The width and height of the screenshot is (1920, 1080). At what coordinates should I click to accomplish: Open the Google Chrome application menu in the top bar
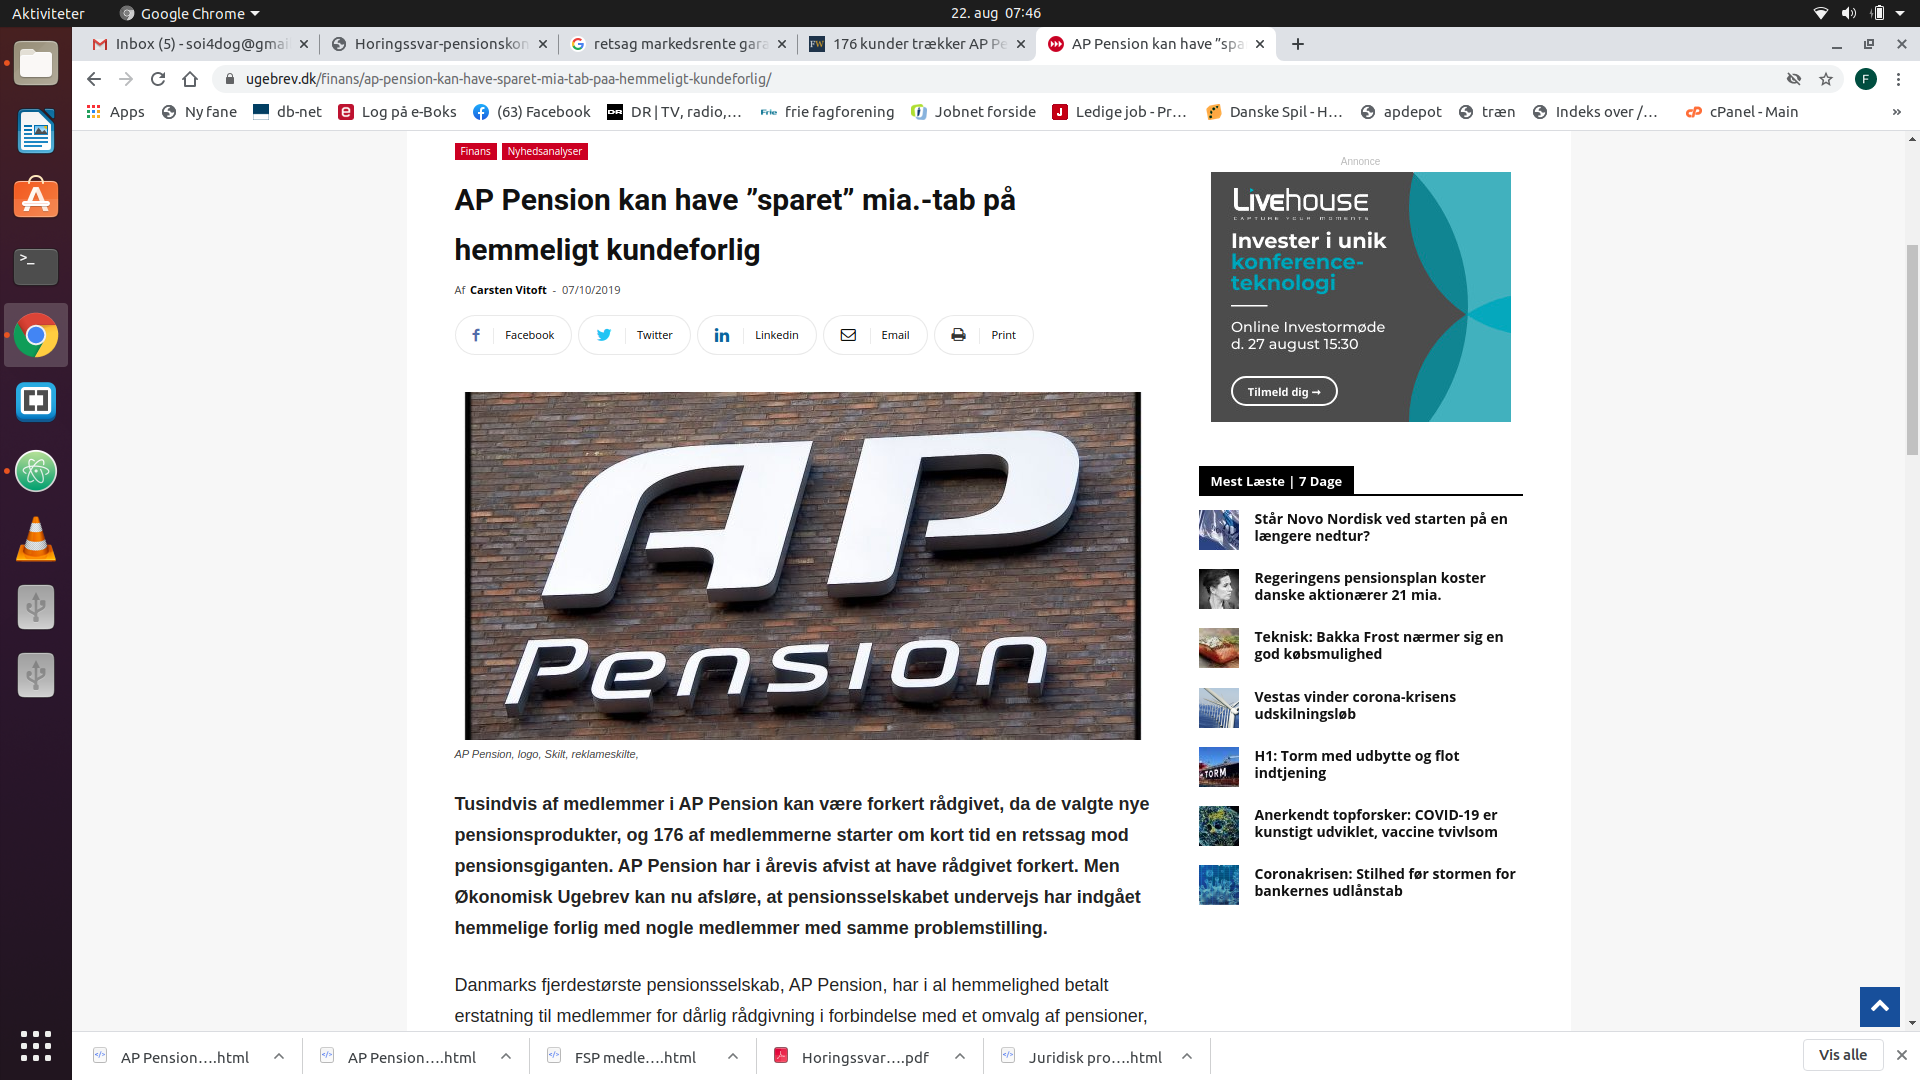(189, 13)
